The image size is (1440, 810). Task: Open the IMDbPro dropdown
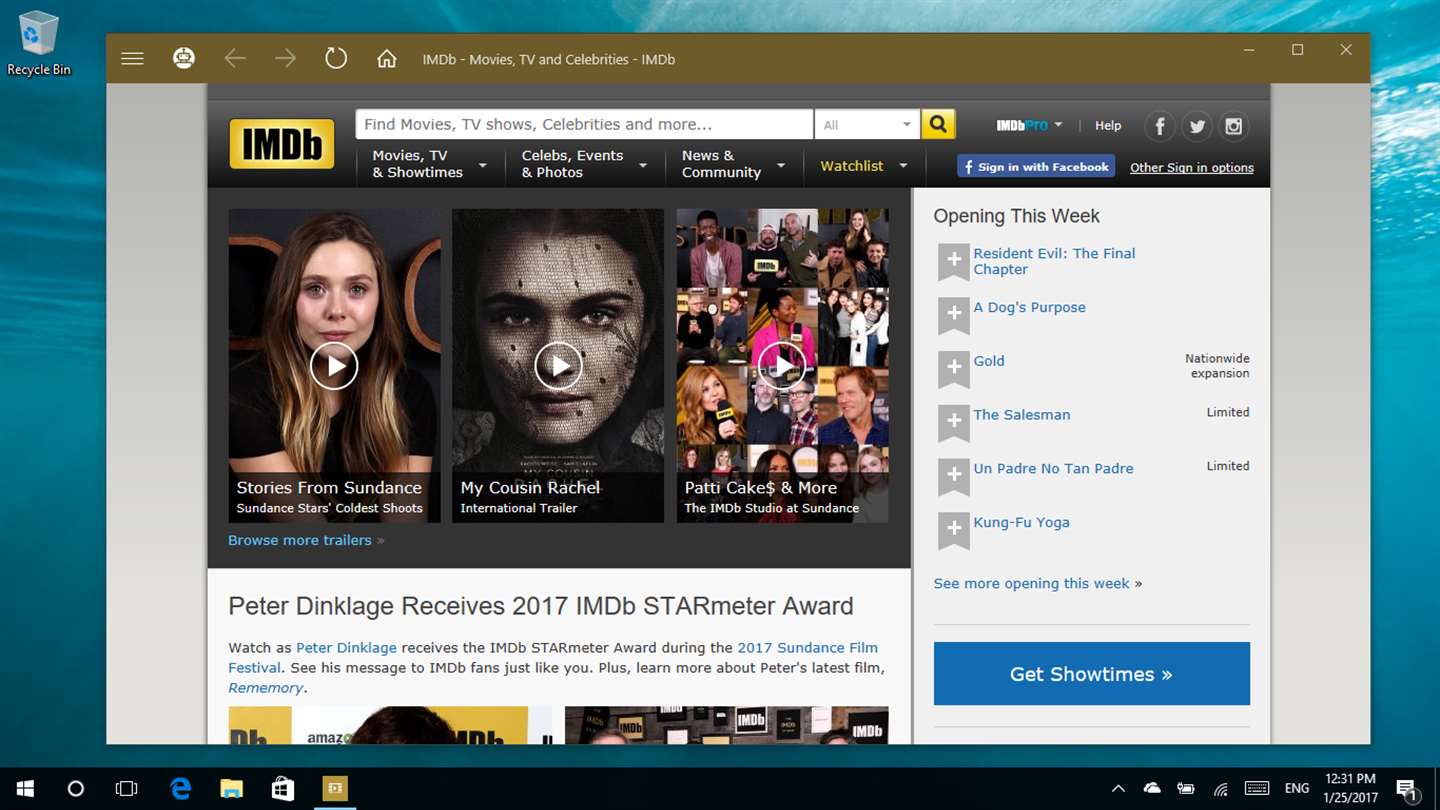pyautogui.click(x=1029, y=125)
